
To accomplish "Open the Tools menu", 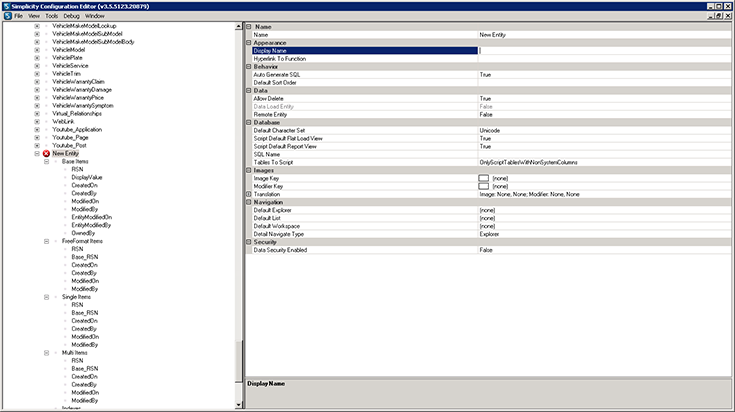I will pyautogui.click(x=52, y=16).
